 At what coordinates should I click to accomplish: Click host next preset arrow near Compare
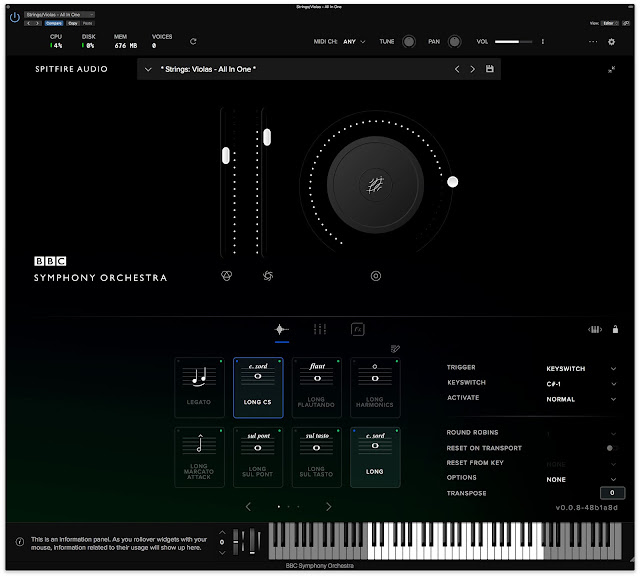[38, 23]
